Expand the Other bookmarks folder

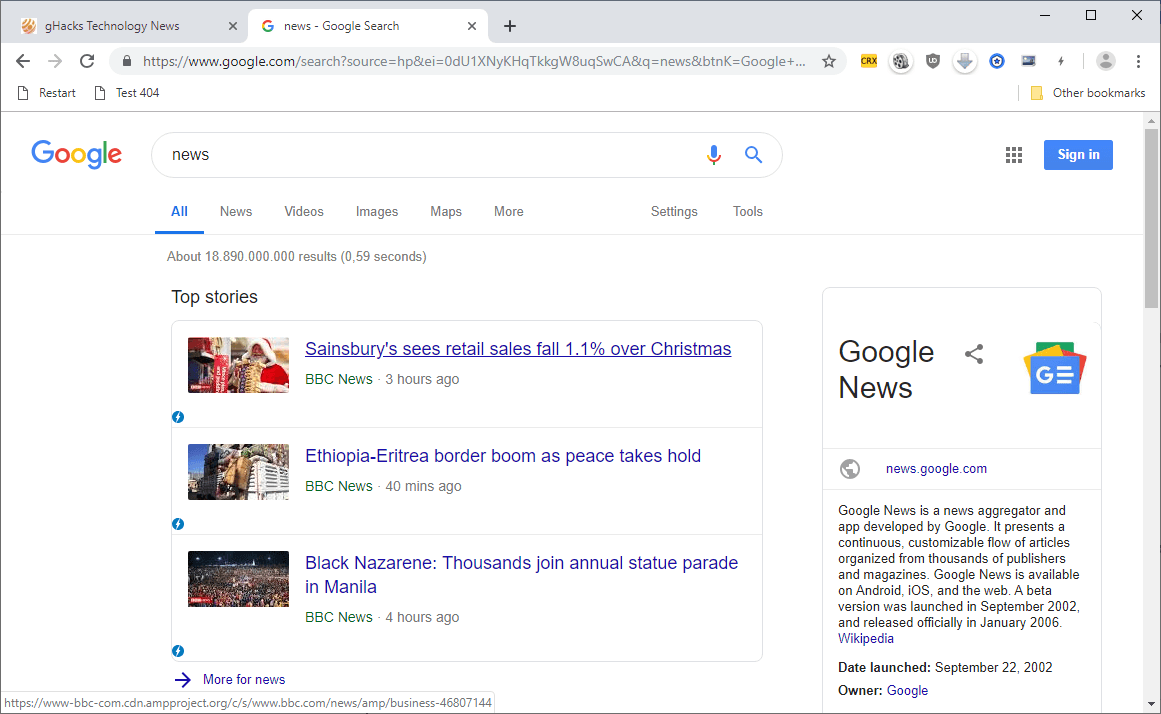click(1087, 92)
